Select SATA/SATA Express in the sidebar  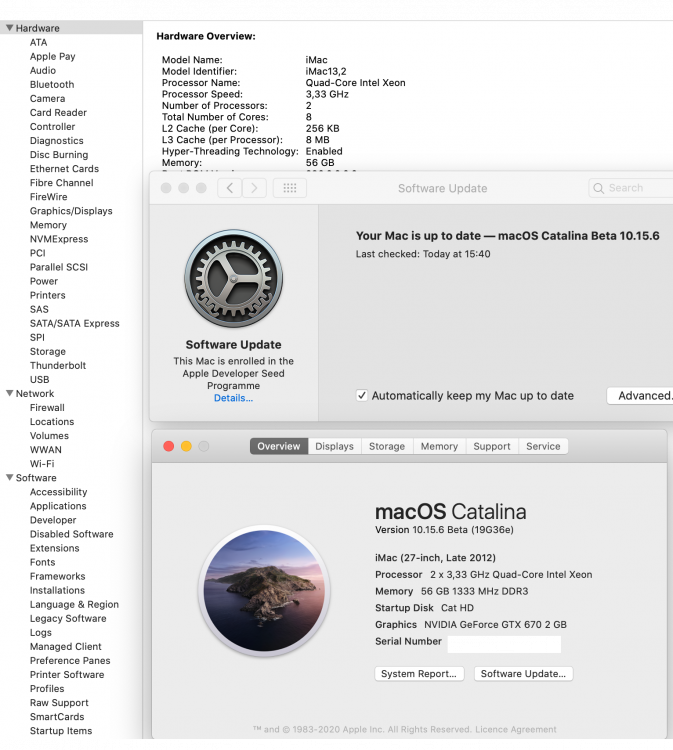[x=75, y=323]
